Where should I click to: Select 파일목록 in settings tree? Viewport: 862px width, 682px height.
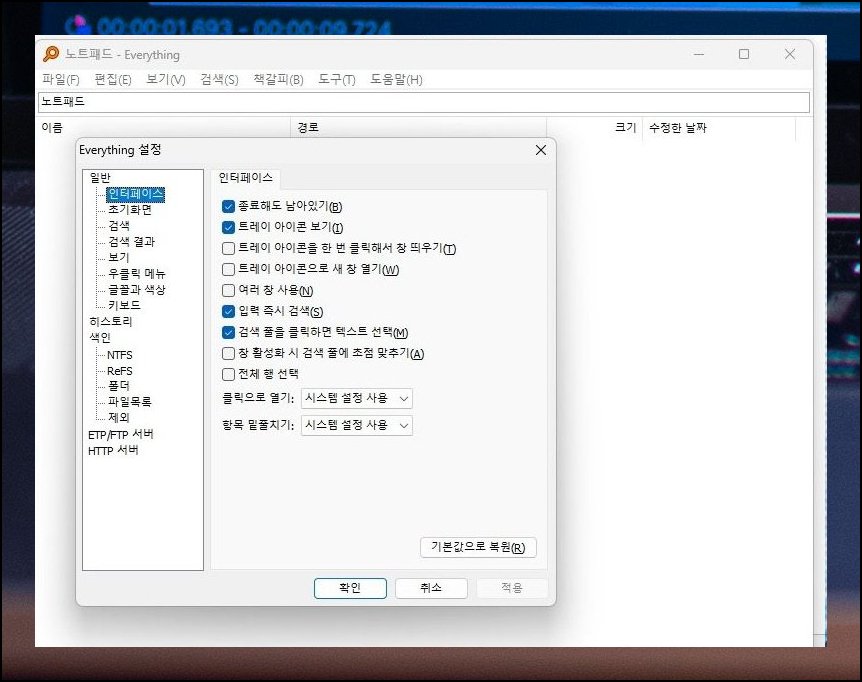130,402
